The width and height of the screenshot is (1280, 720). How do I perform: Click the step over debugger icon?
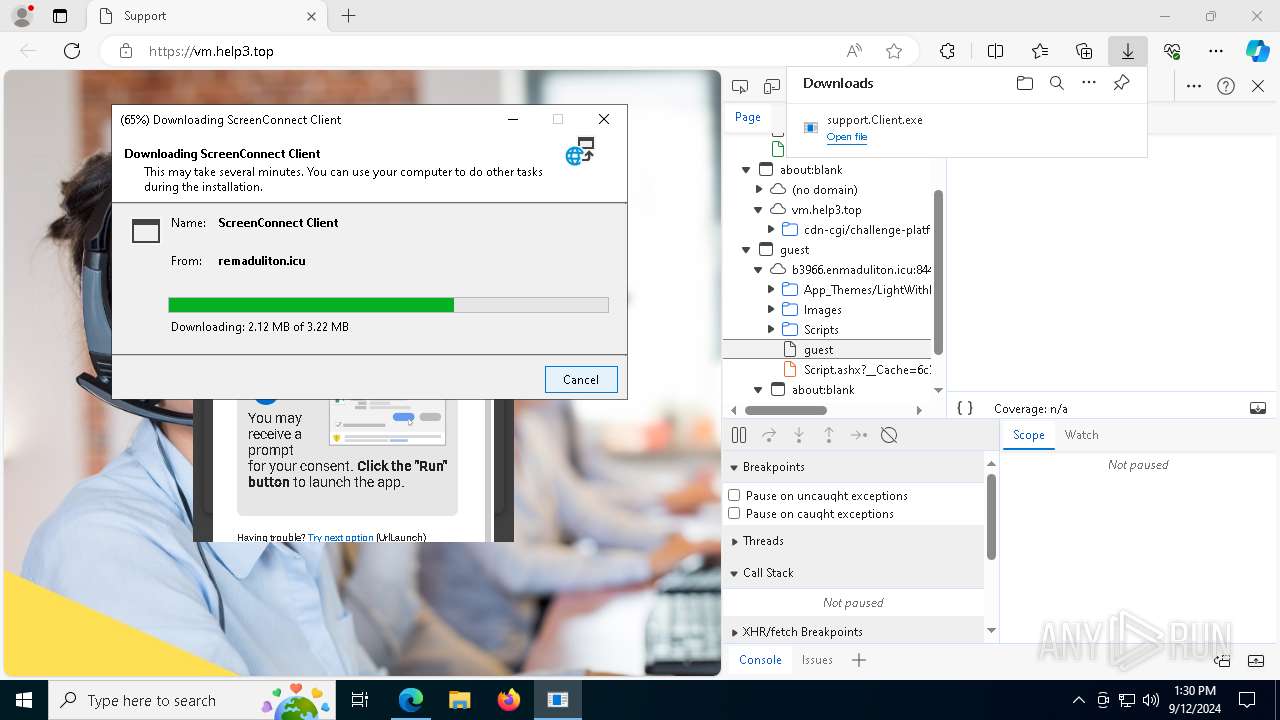pyautogui.click(x=769, y=435)
